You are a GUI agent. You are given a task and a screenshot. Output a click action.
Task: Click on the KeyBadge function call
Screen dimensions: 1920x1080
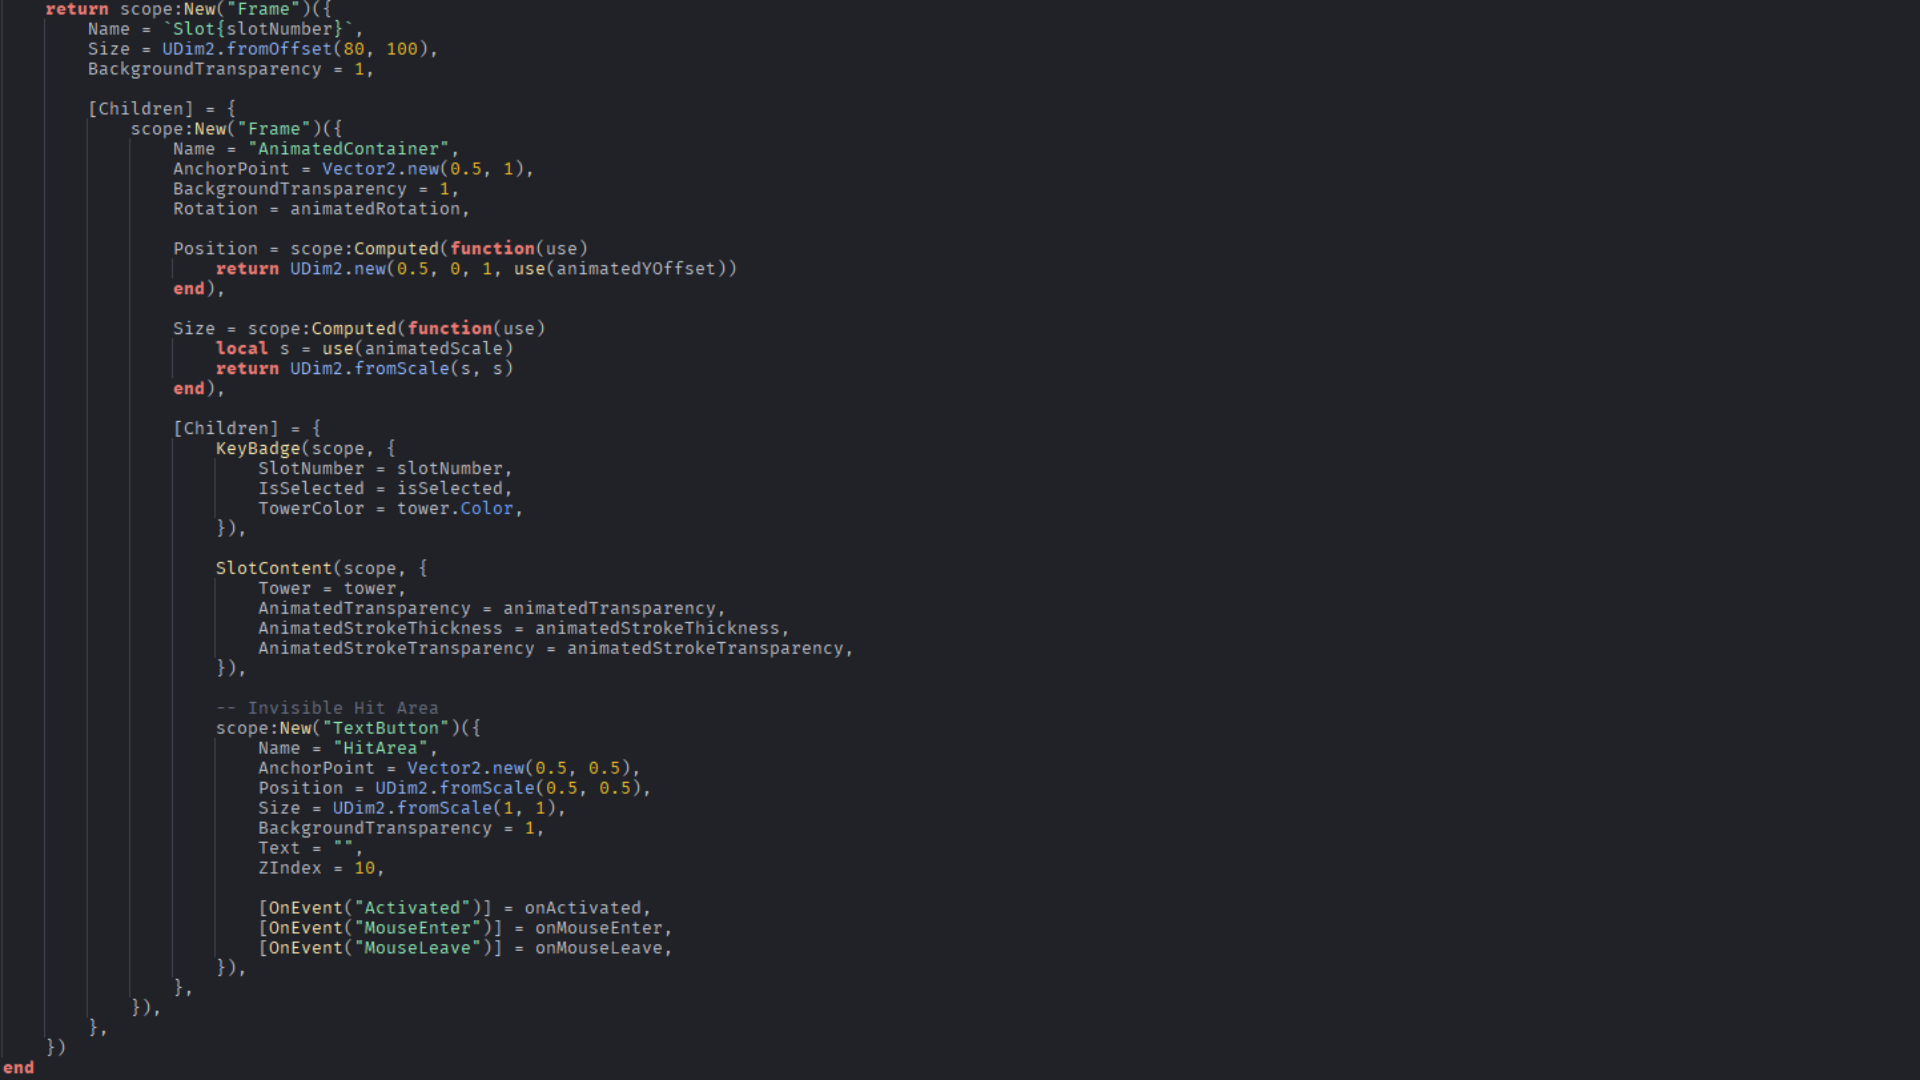tap(257, 448)
